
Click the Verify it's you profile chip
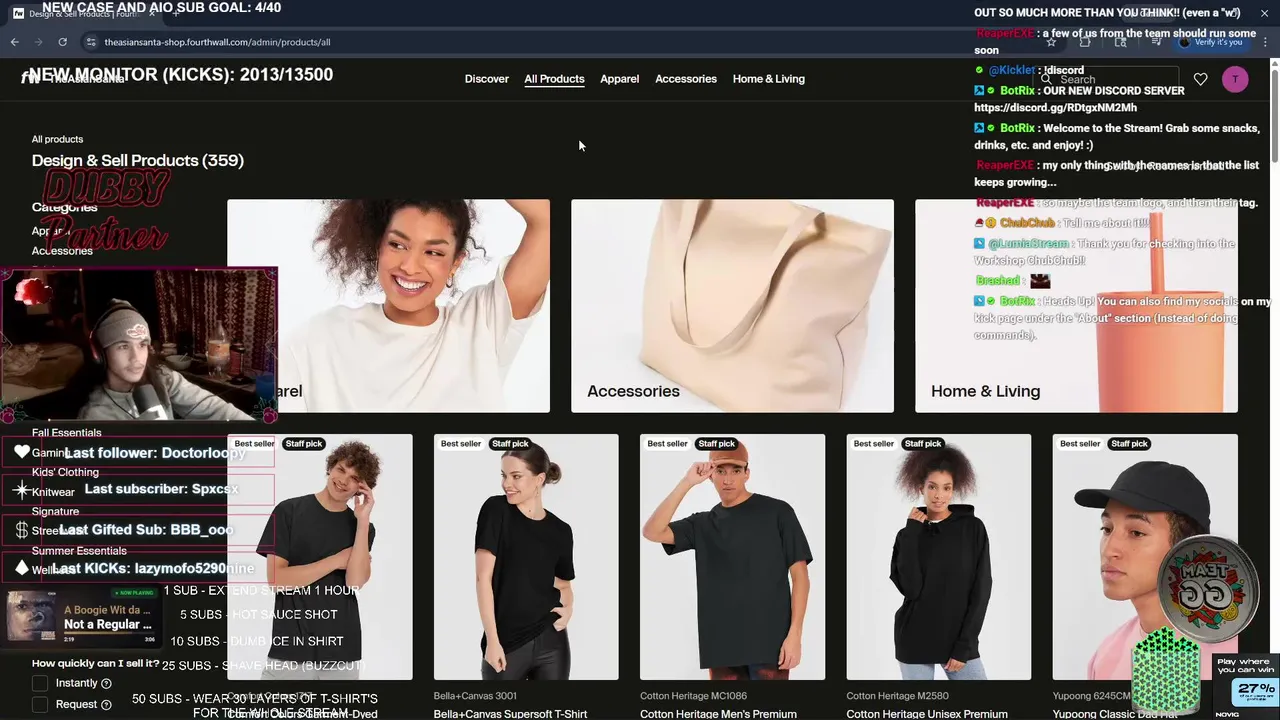point(1210,42)
